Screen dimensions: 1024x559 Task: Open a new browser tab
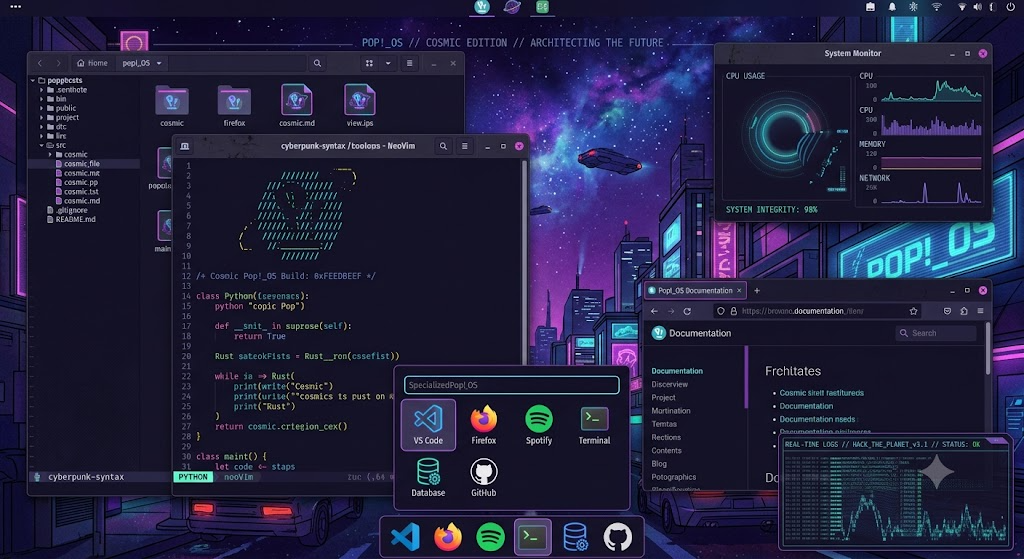[x=757, y=291]
